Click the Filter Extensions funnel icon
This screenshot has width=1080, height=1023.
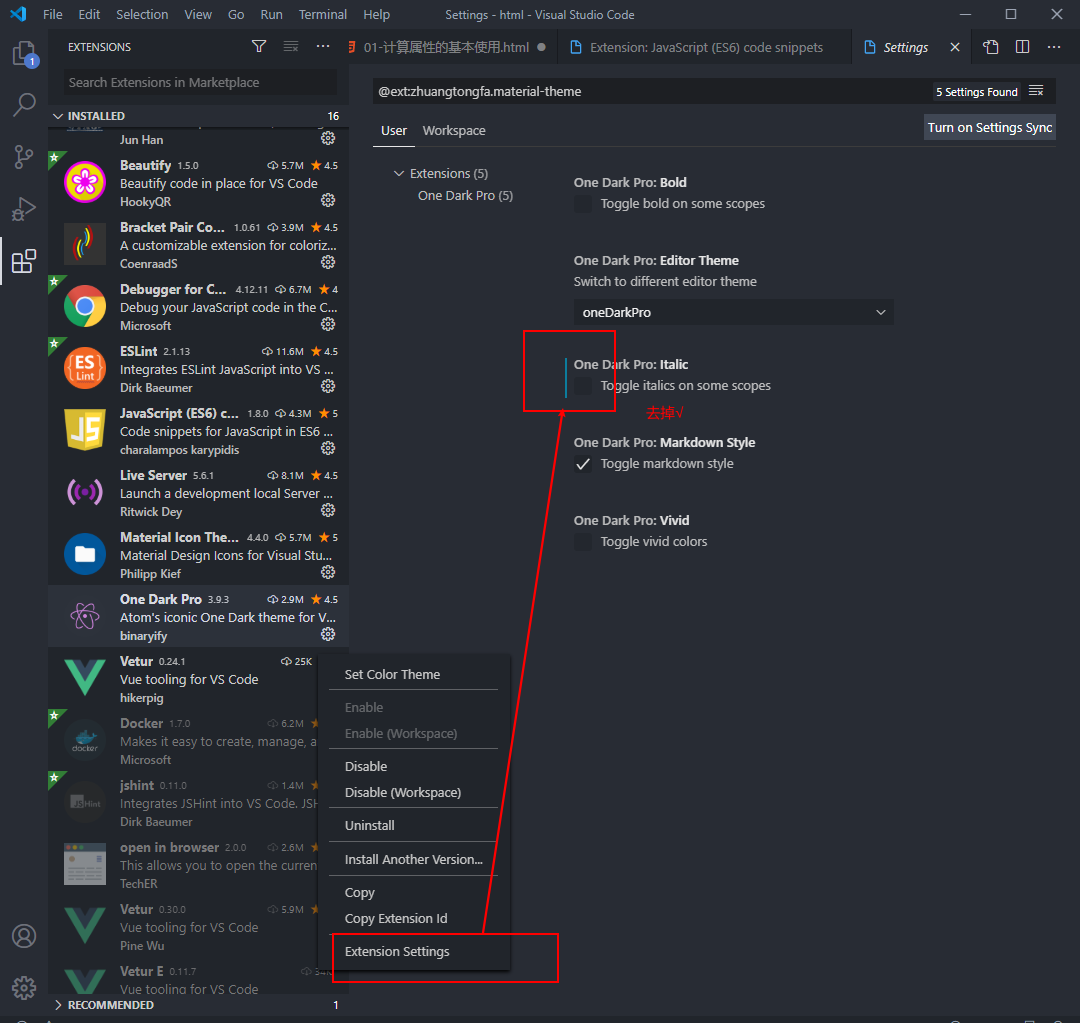259,46
